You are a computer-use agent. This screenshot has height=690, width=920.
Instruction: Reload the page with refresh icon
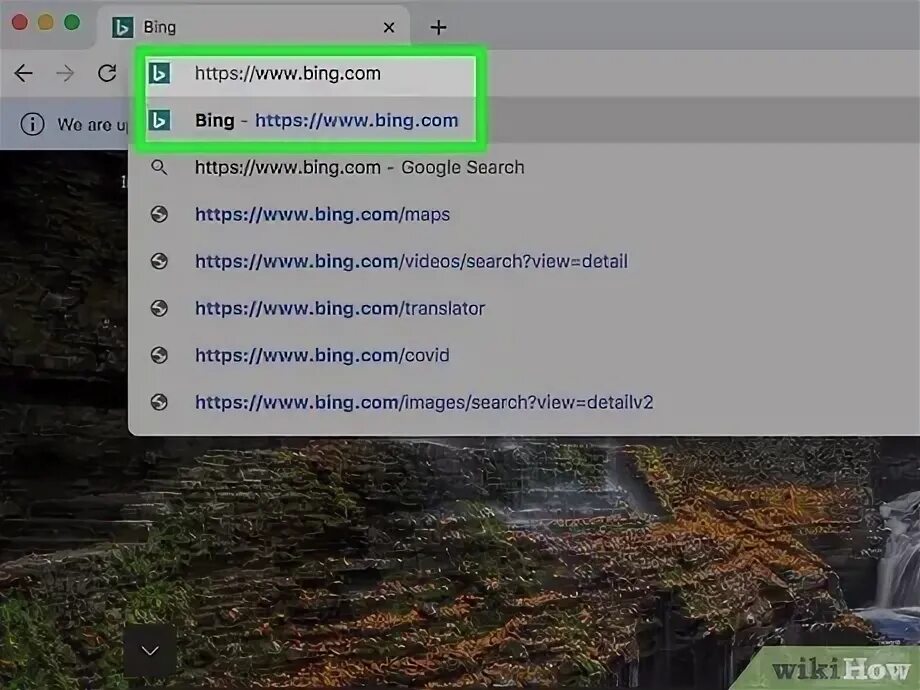[107, 73]
